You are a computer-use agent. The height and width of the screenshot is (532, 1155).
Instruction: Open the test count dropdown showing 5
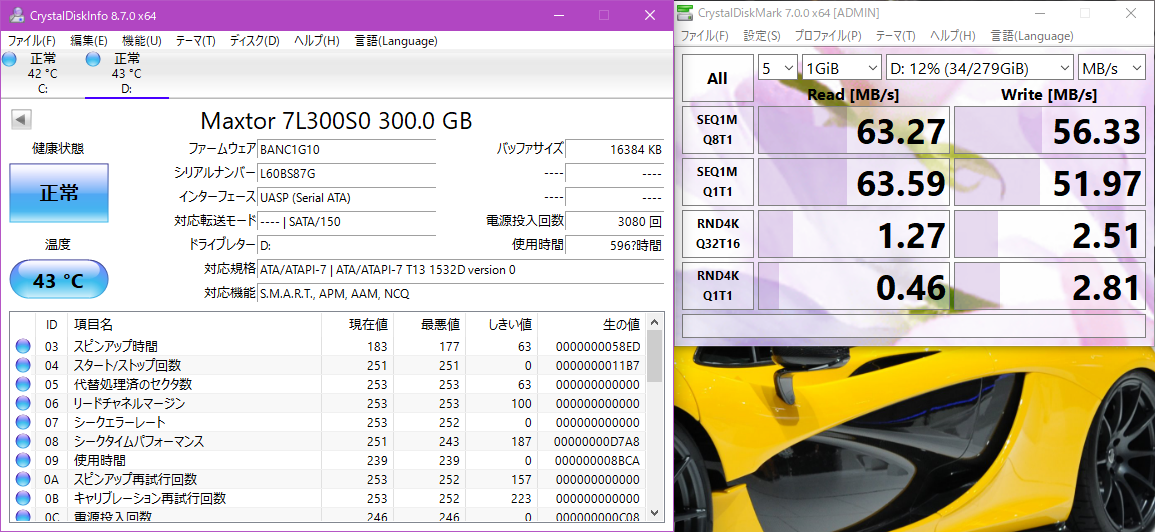click(x=777, y=68)
